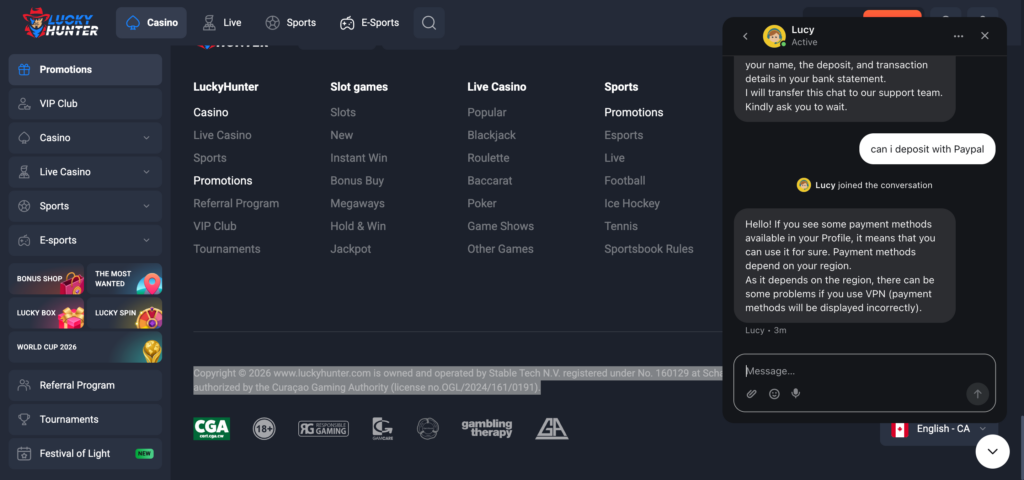
Task: Open Lucky Spin tile
Action: (125, 313)
